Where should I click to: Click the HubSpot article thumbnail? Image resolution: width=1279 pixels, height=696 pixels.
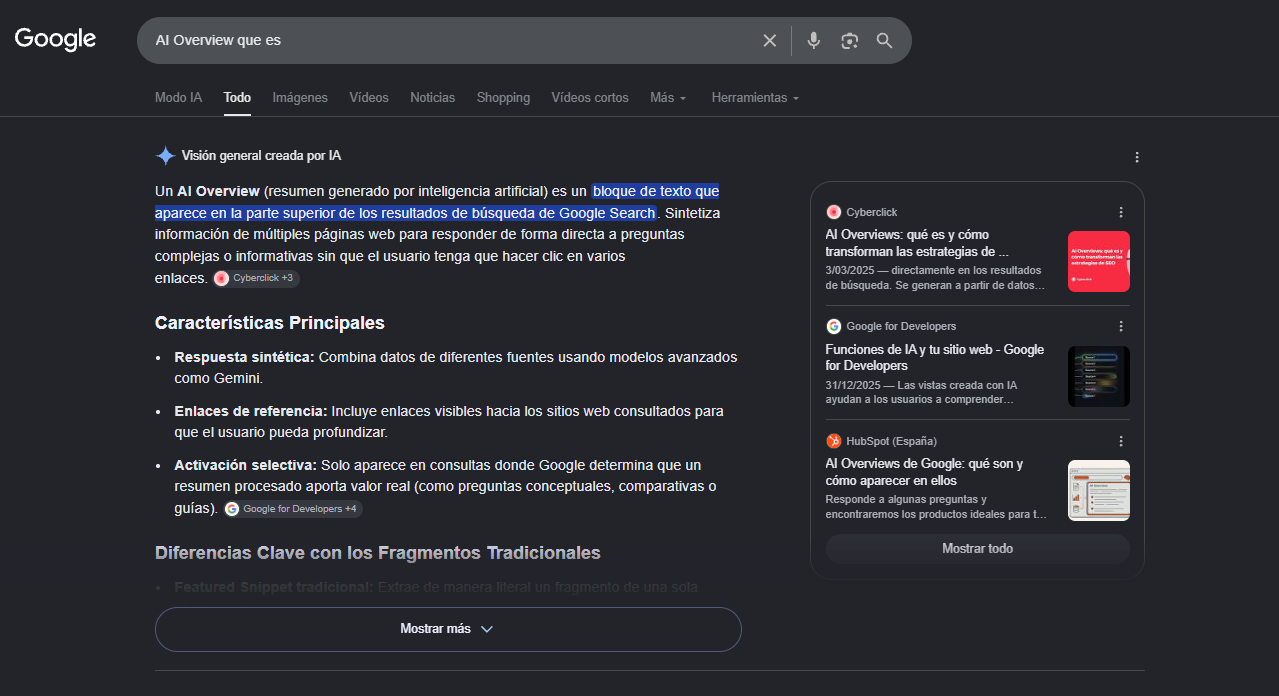tap(1099, 490)
